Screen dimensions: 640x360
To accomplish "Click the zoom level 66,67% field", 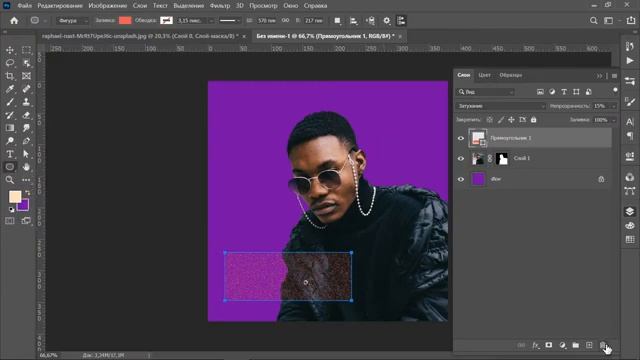I will point(49,356).
